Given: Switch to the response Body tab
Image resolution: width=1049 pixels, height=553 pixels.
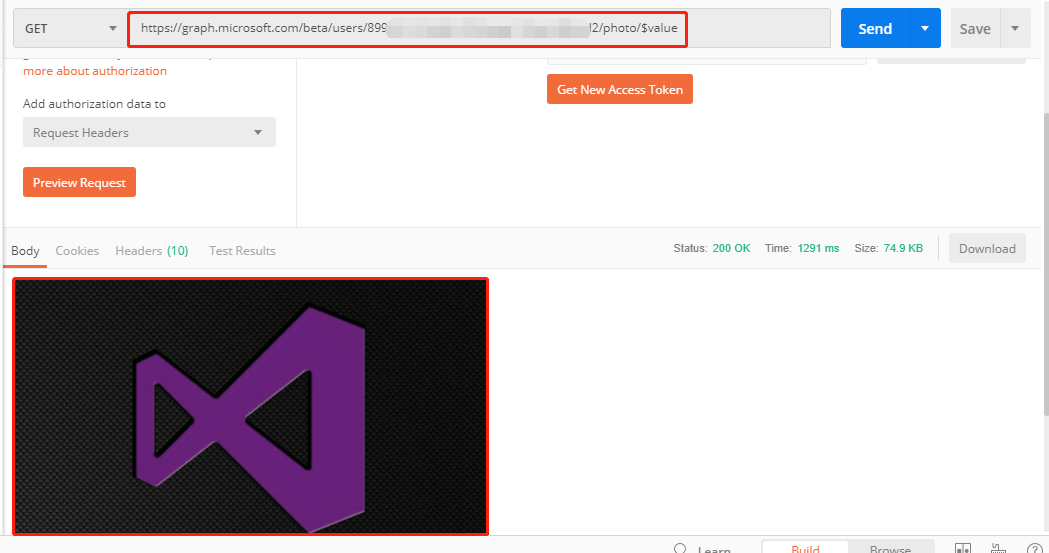Looking at the screenshot, I should (x=25, y=251).
